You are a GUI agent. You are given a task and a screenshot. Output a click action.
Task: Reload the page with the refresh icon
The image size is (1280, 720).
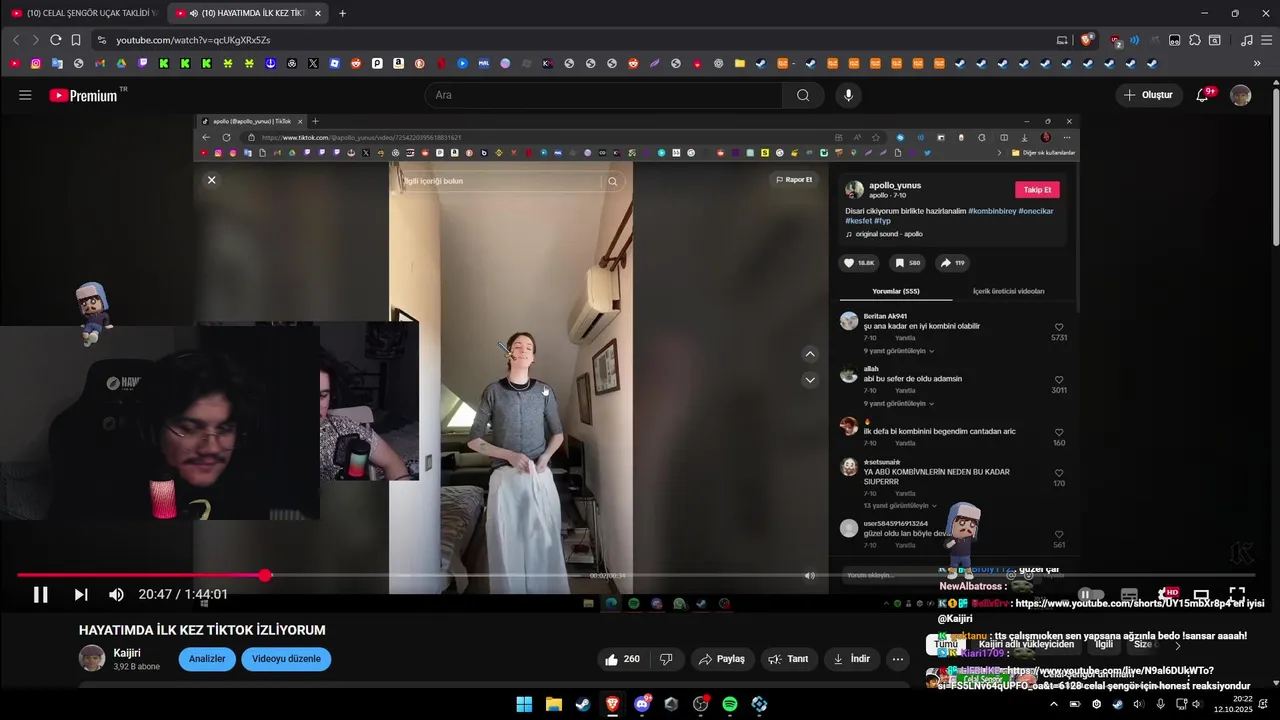coord(55,40)
